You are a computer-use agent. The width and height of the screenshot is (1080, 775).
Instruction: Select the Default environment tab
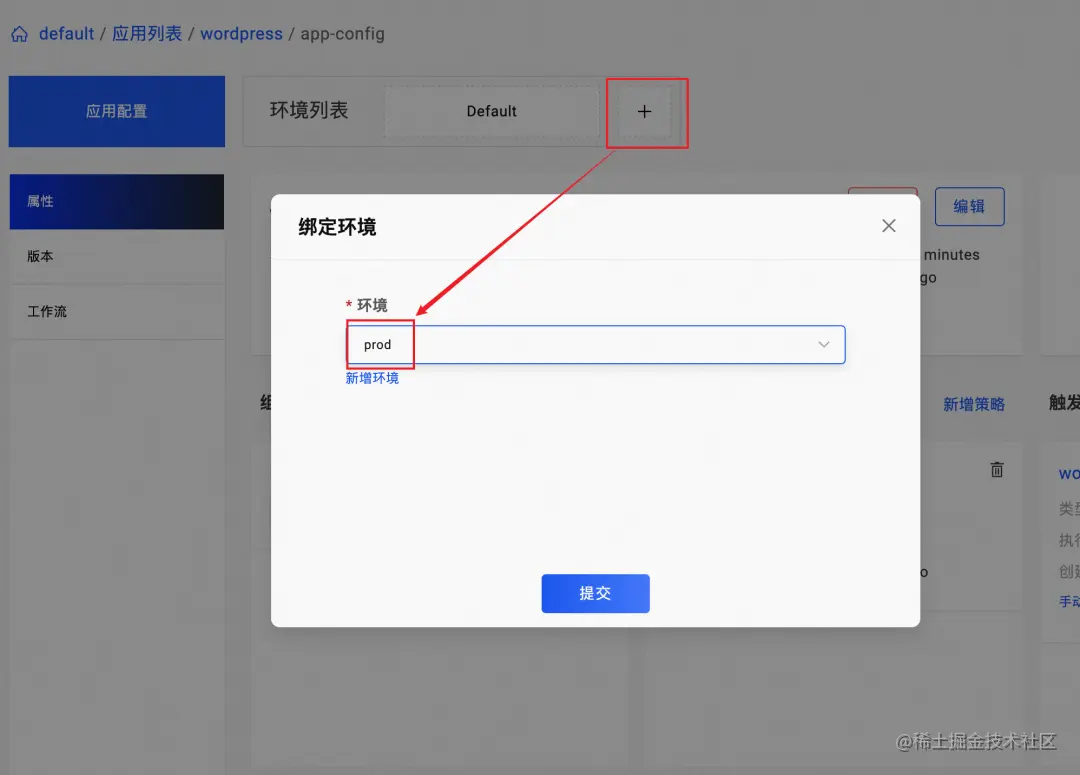(491, 111)
